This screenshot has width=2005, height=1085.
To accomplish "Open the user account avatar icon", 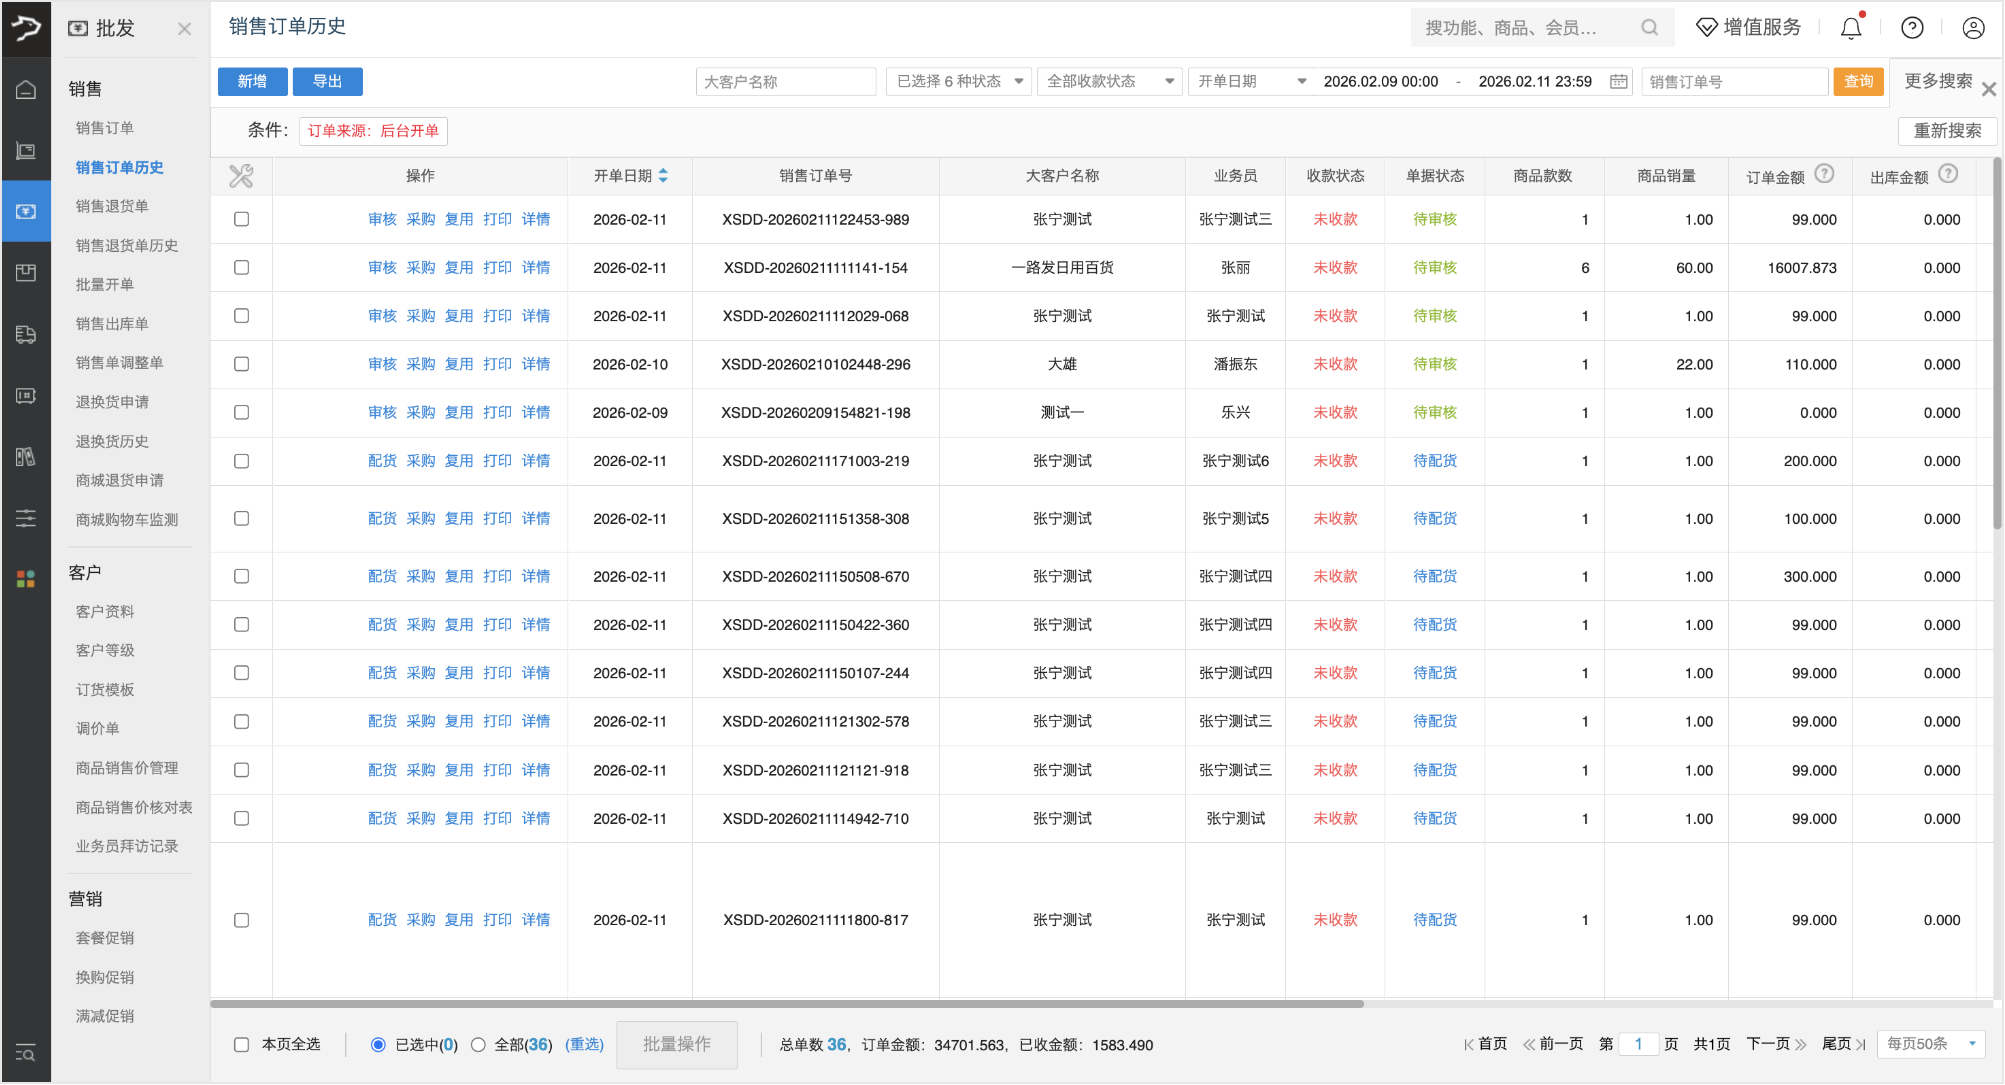I will tap(1972, 28).
